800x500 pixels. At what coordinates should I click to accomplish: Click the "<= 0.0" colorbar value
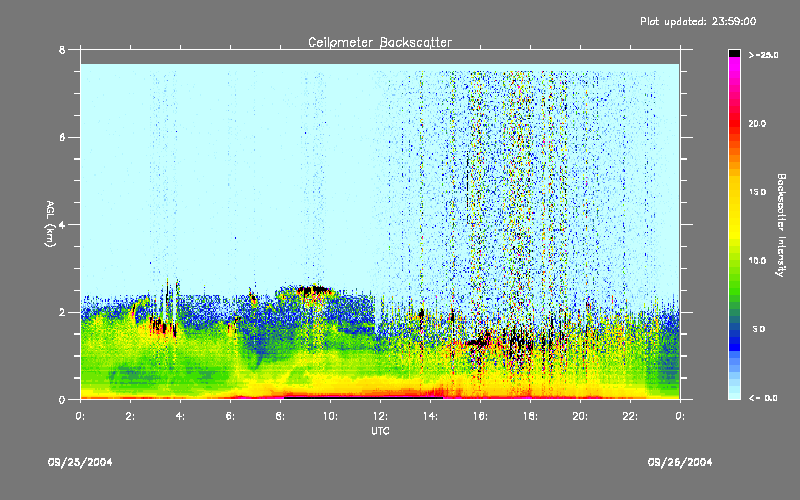click(763, 398)
